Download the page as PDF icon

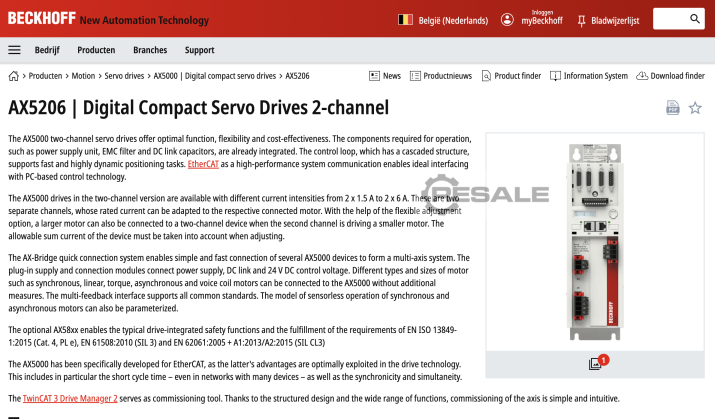click(x=673, y=108)
